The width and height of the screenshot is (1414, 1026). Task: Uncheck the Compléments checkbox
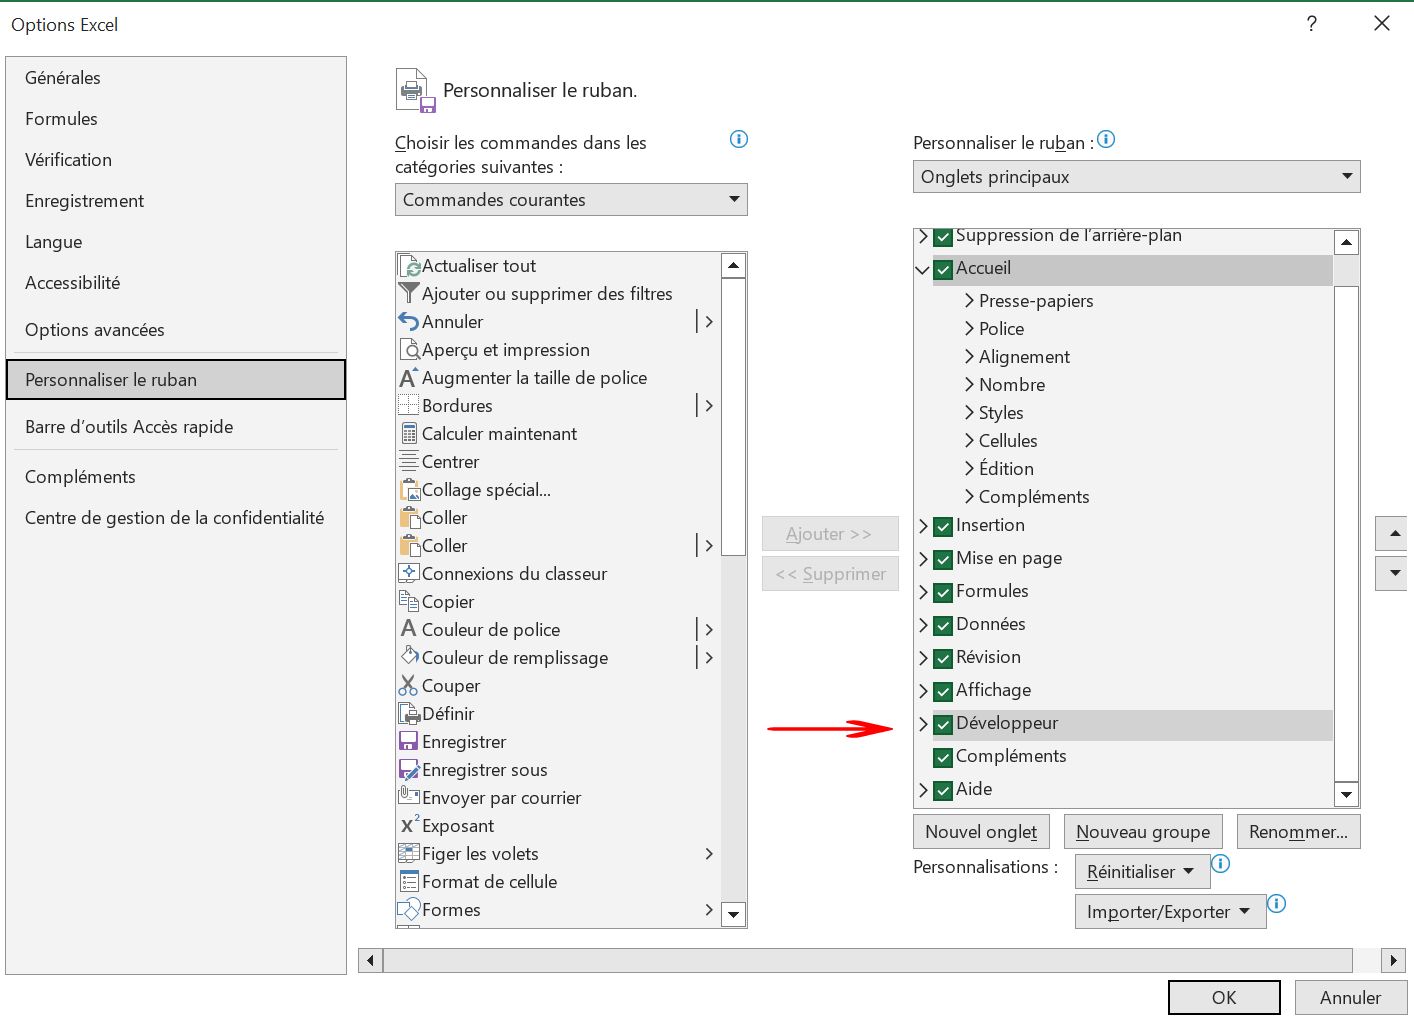coord(941,757)
